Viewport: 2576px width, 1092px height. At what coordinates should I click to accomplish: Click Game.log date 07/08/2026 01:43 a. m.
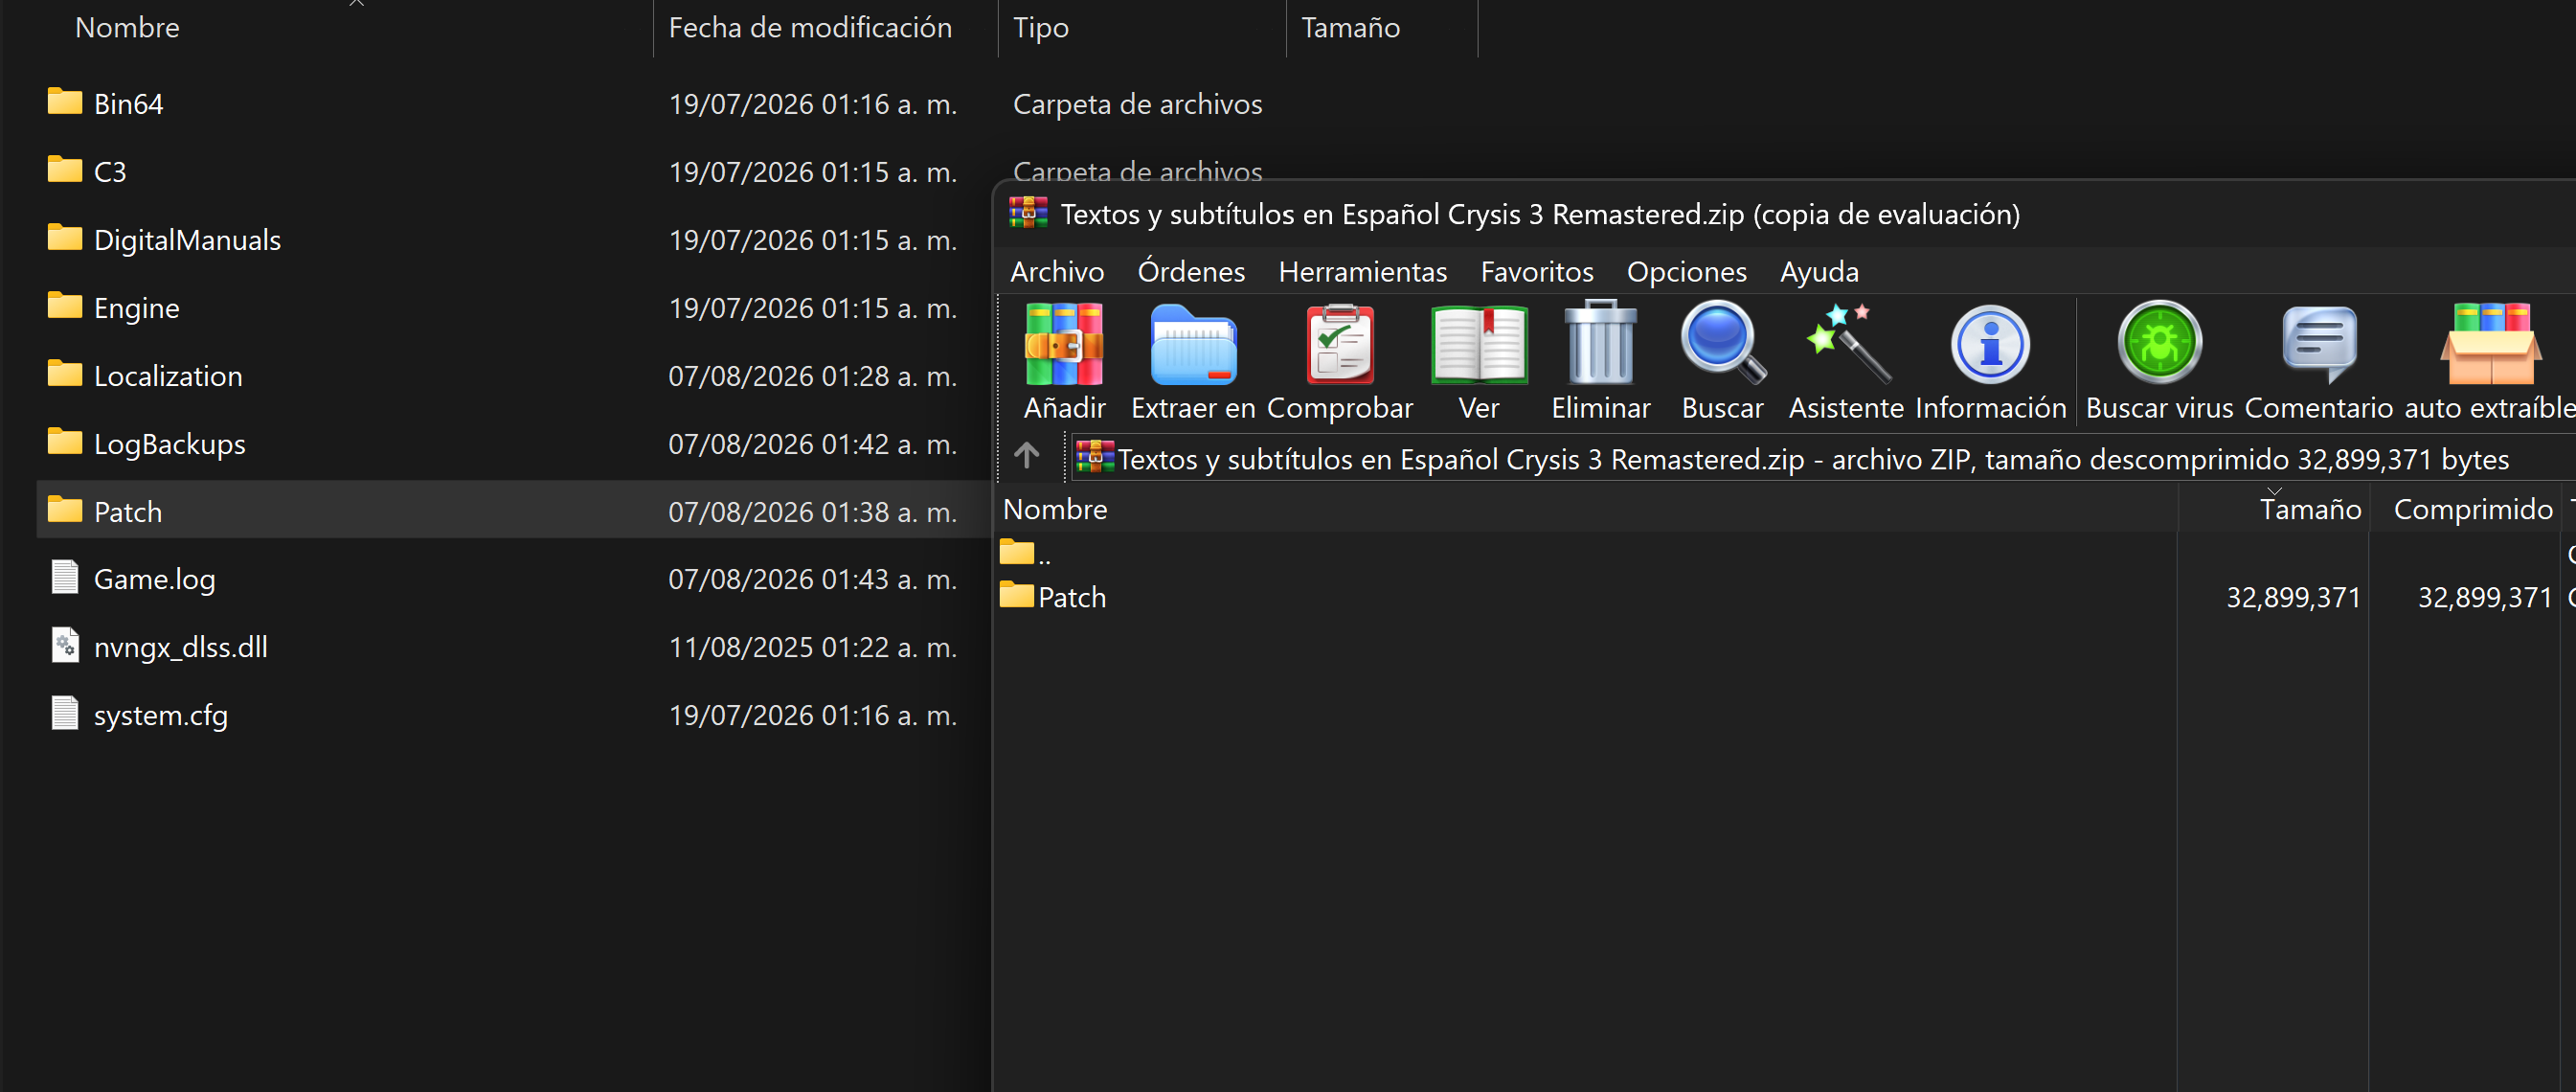812,579
